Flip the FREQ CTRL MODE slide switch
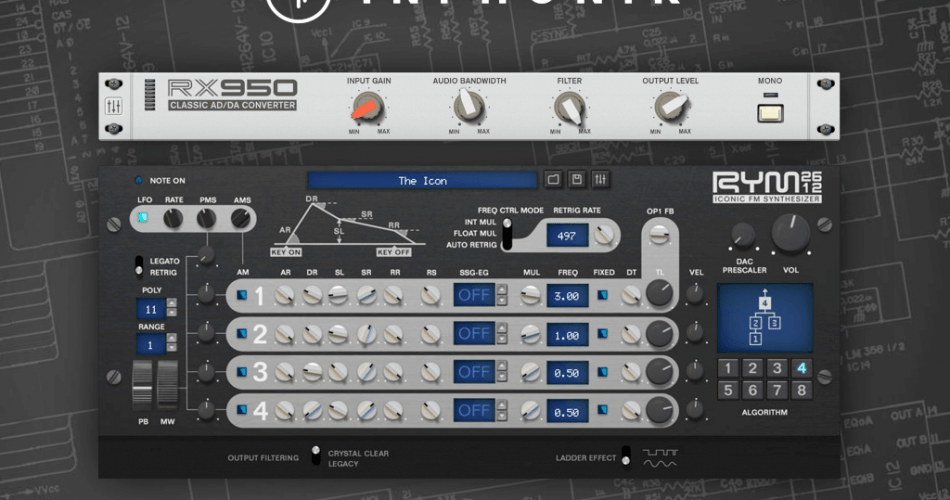The width and height of the screenshot is (950, 500). (507, 234)
